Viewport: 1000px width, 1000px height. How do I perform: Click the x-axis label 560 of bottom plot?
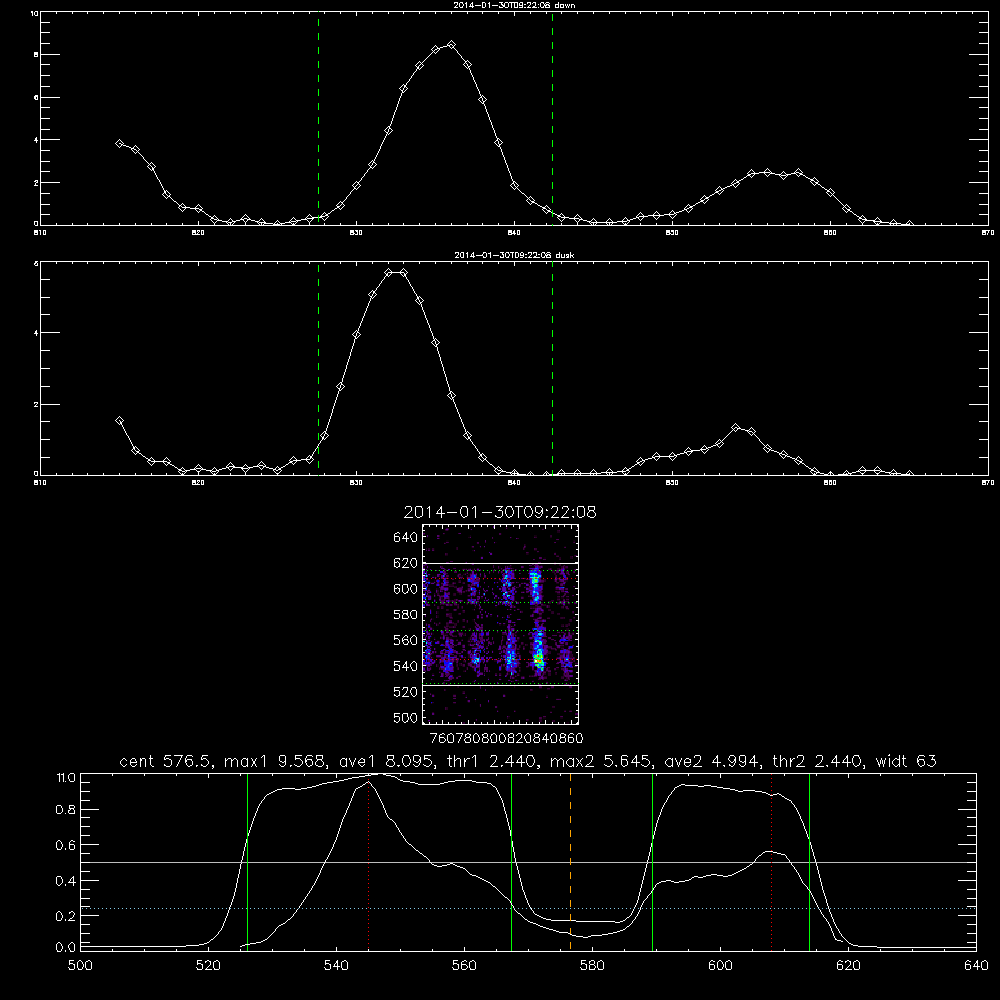point(464,966)
